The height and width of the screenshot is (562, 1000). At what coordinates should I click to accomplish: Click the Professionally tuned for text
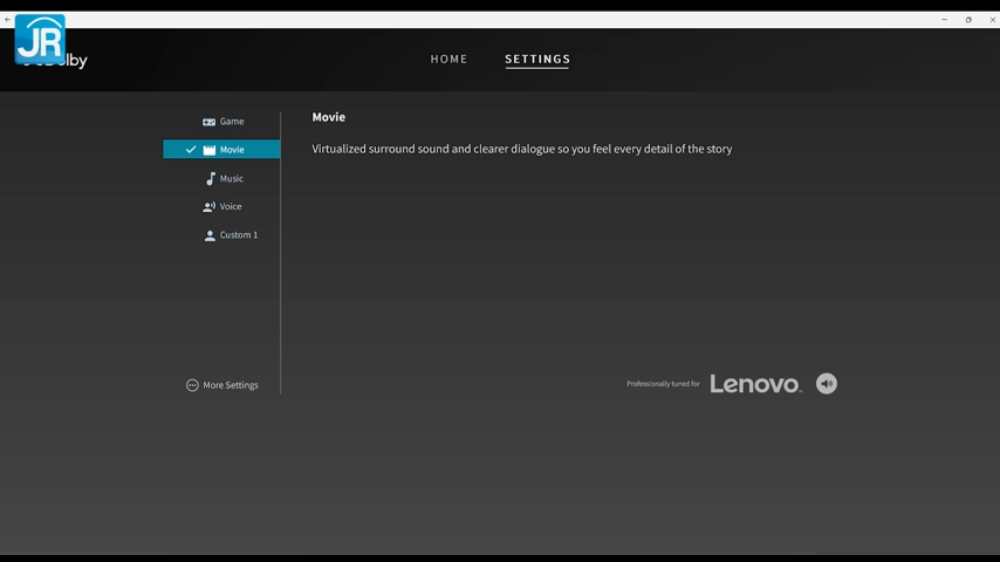coord(663,383)
